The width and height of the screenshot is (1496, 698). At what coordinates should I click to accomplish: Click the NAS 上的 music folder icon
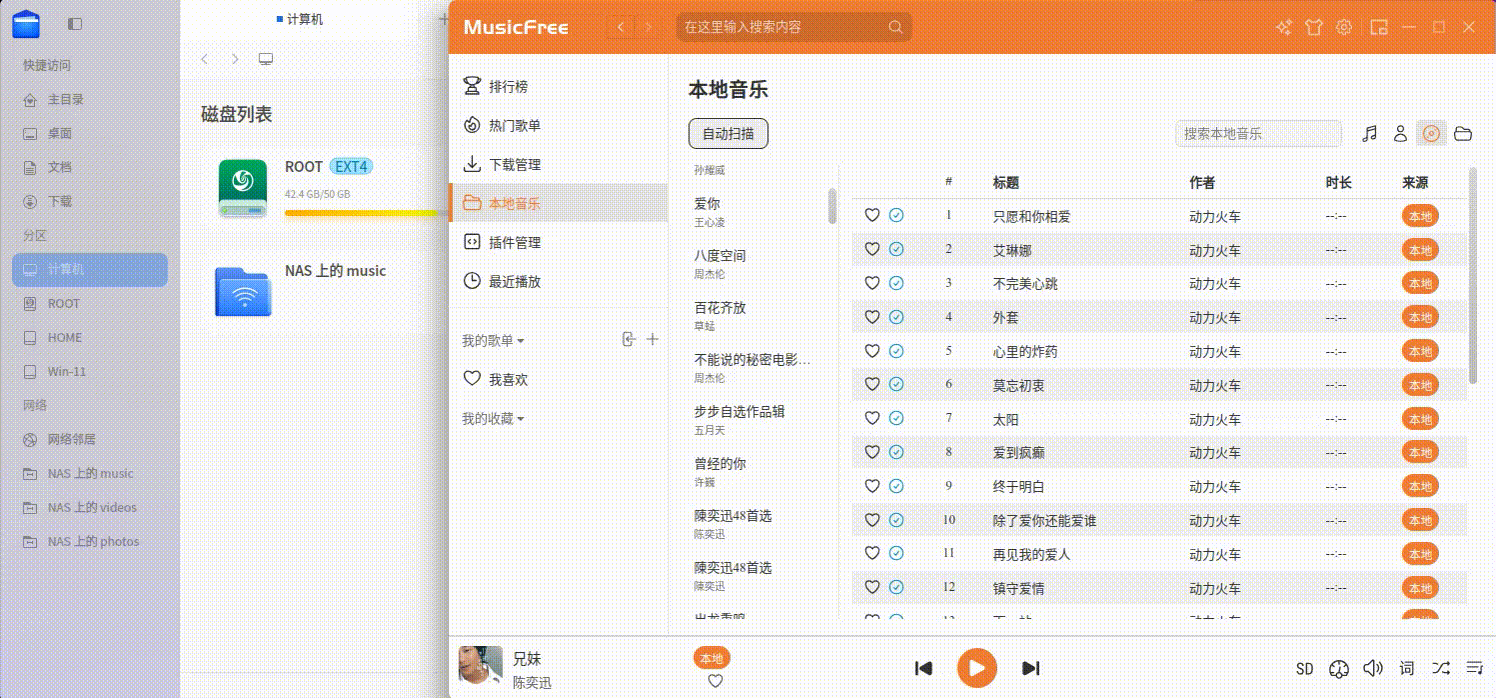click(x=243, y=292)
